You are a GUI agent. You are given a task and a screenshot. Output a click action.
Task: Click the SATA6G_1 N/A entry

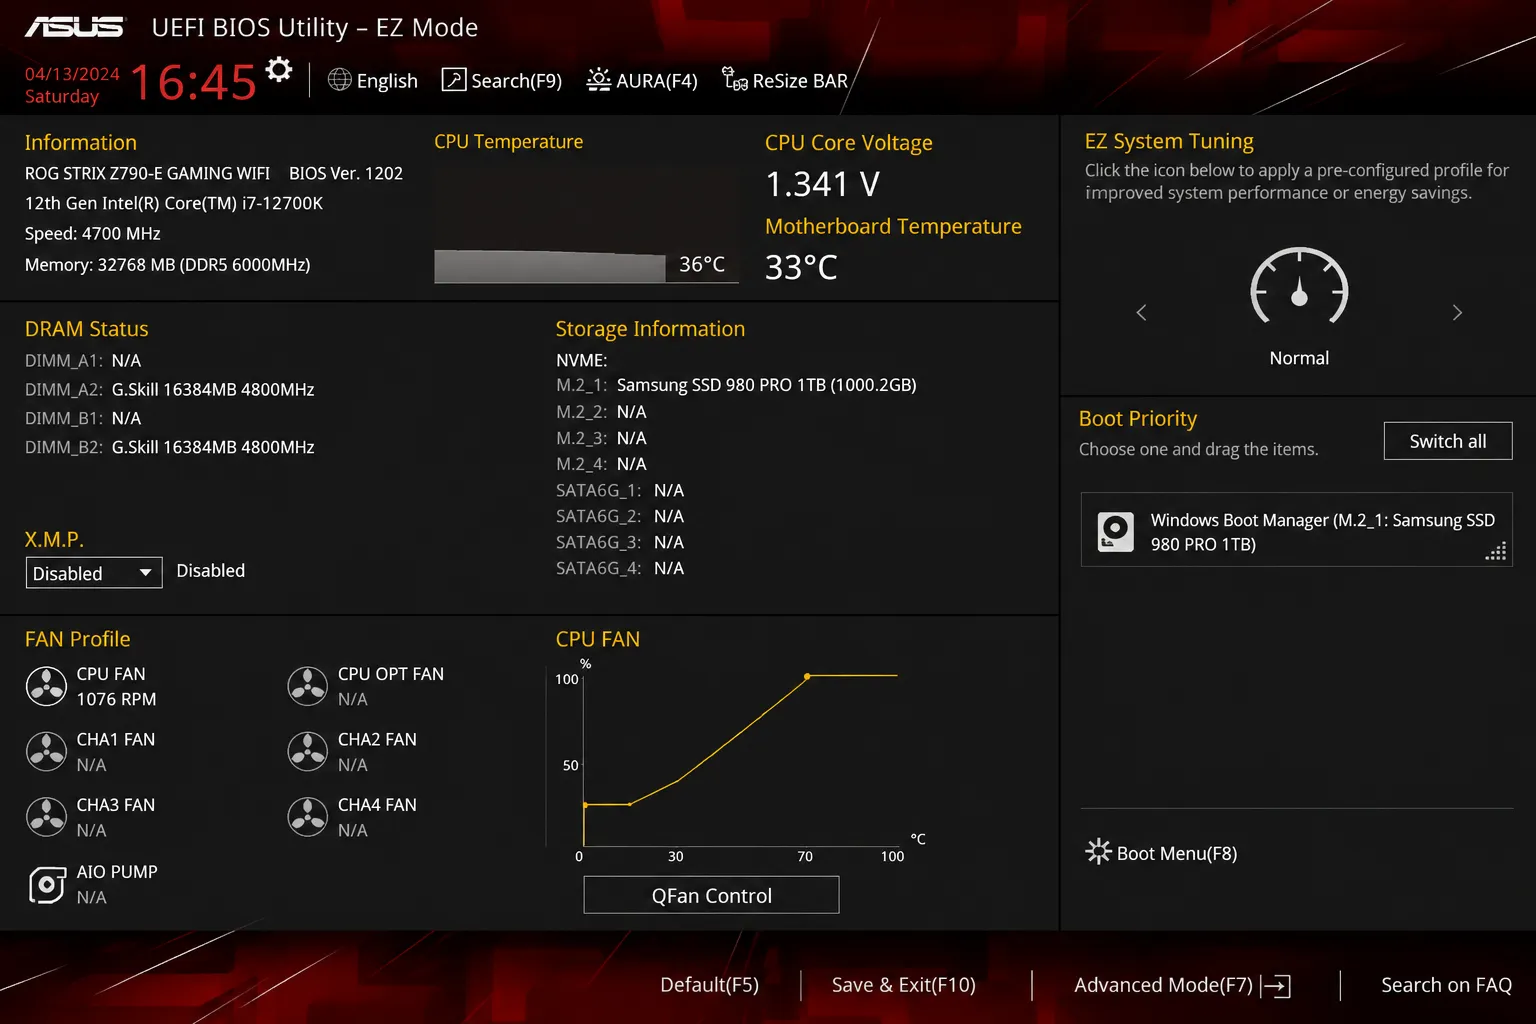pyautogui.click(x=620, y=491)
